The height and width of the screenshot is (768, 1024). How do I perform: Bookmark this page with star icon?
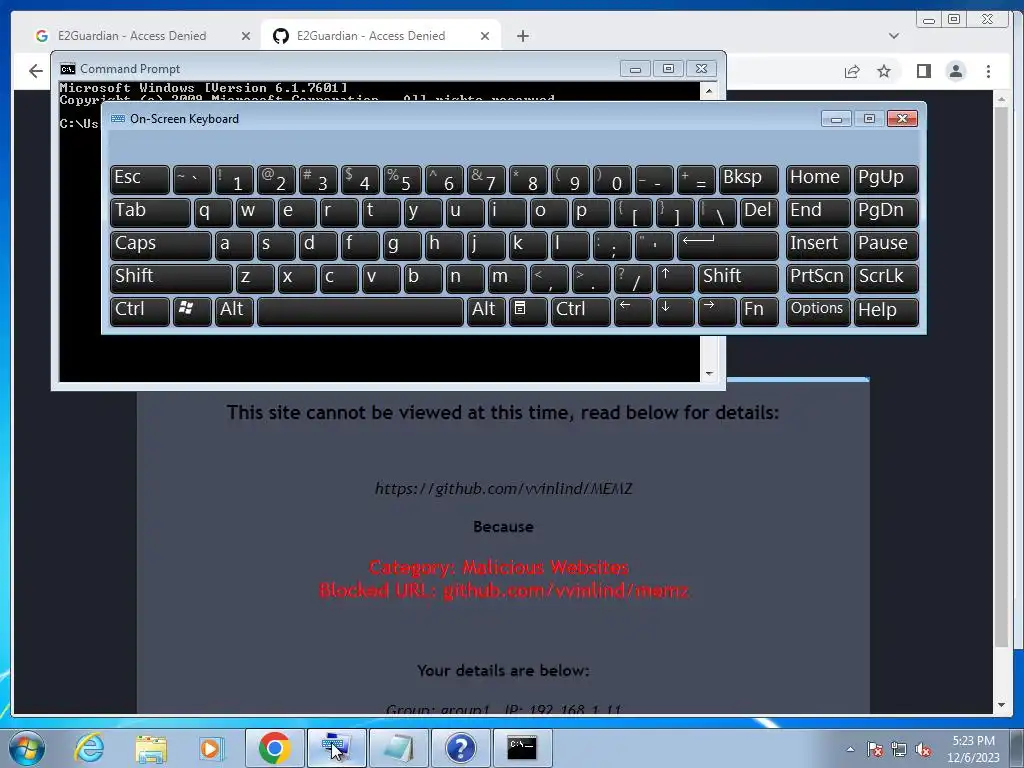point(884,71)
